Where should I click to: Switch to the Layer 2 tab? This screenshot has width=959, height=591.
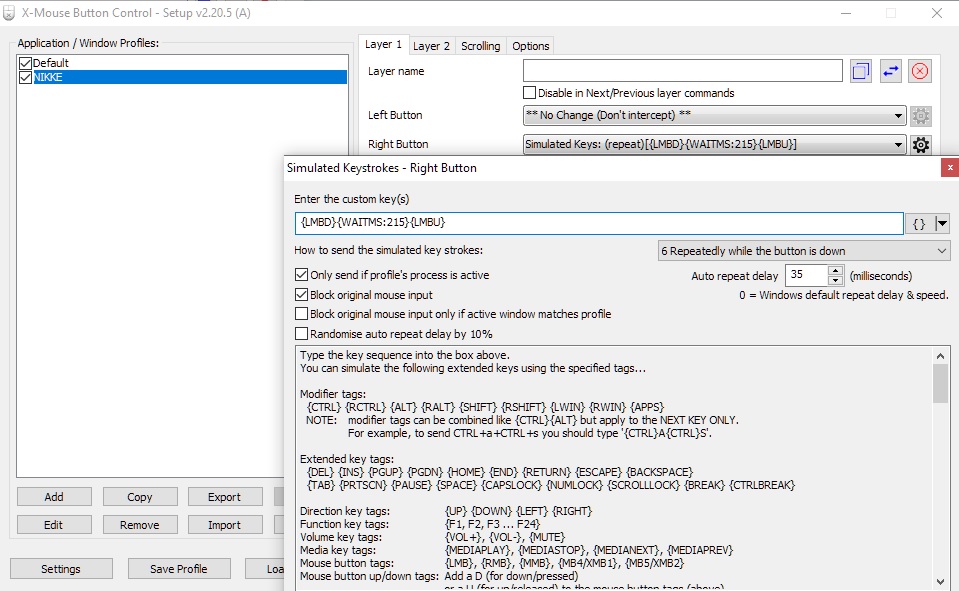point(431,46)
